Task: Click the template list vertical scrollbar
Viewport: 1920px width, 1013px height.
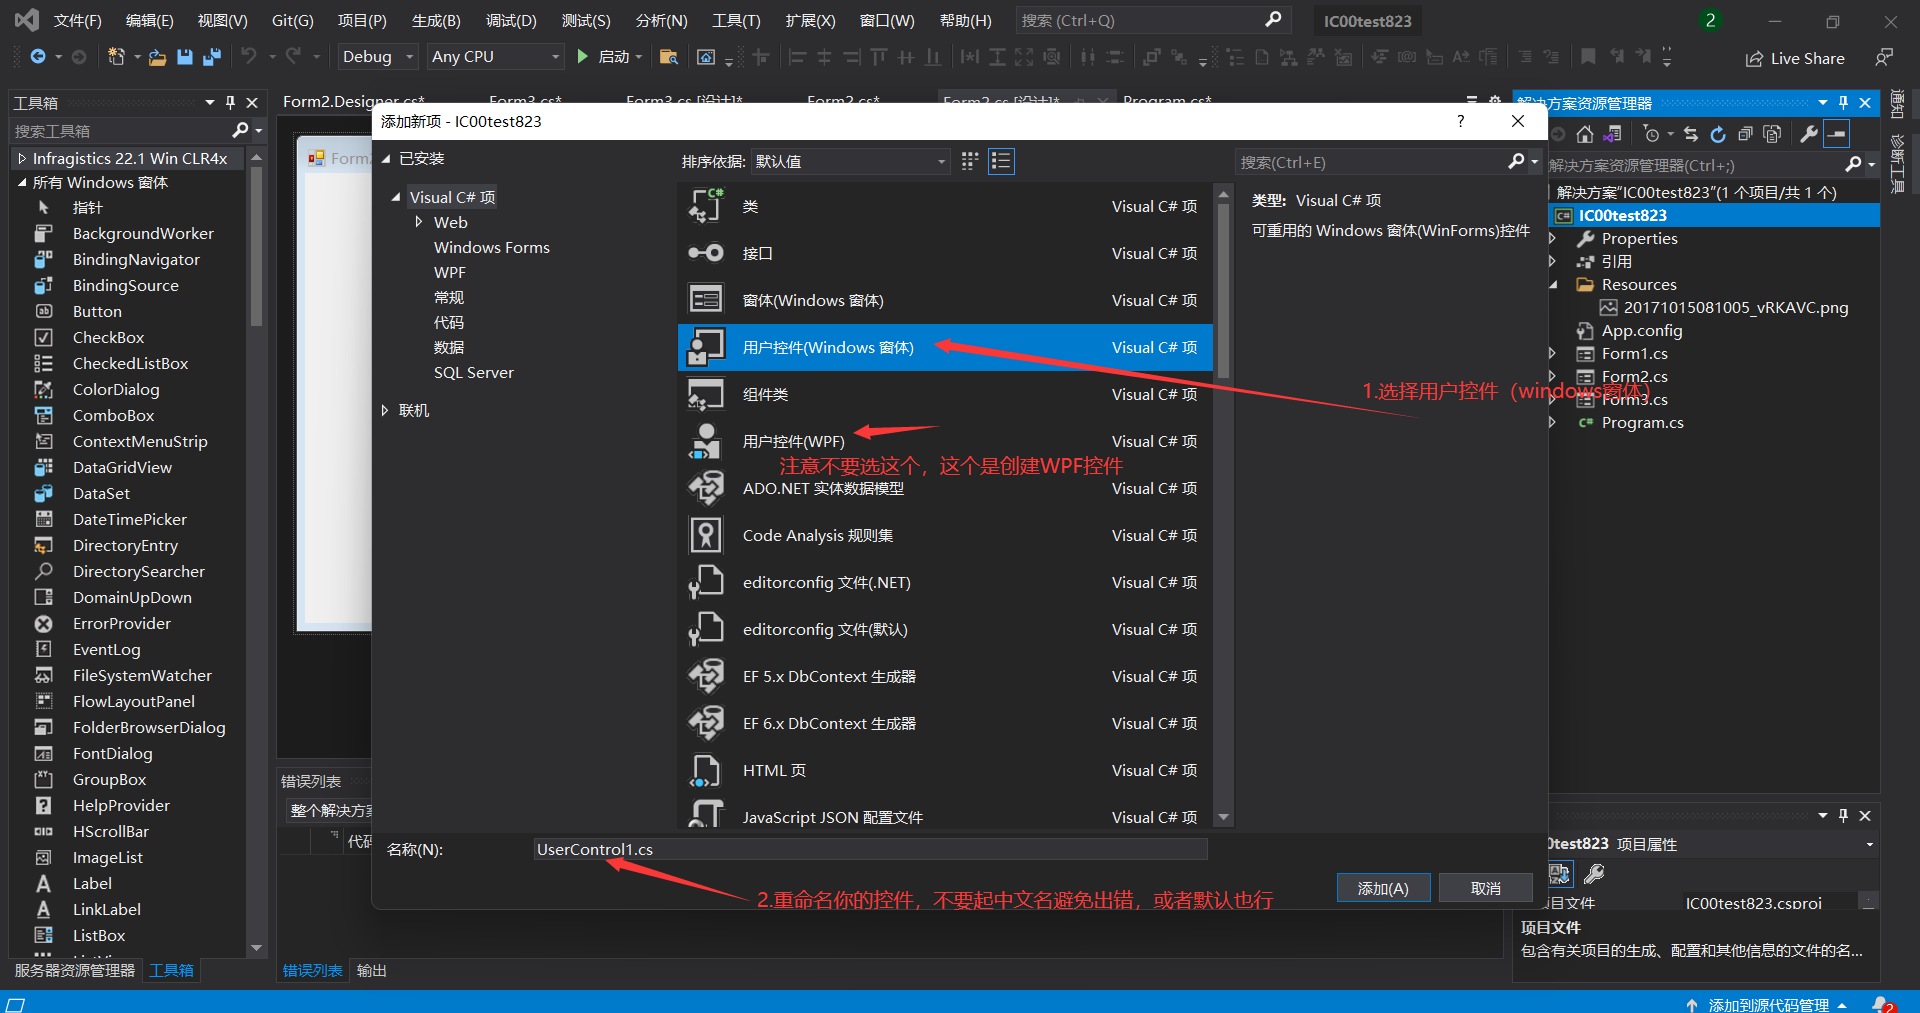Action: pos(1223,505)
